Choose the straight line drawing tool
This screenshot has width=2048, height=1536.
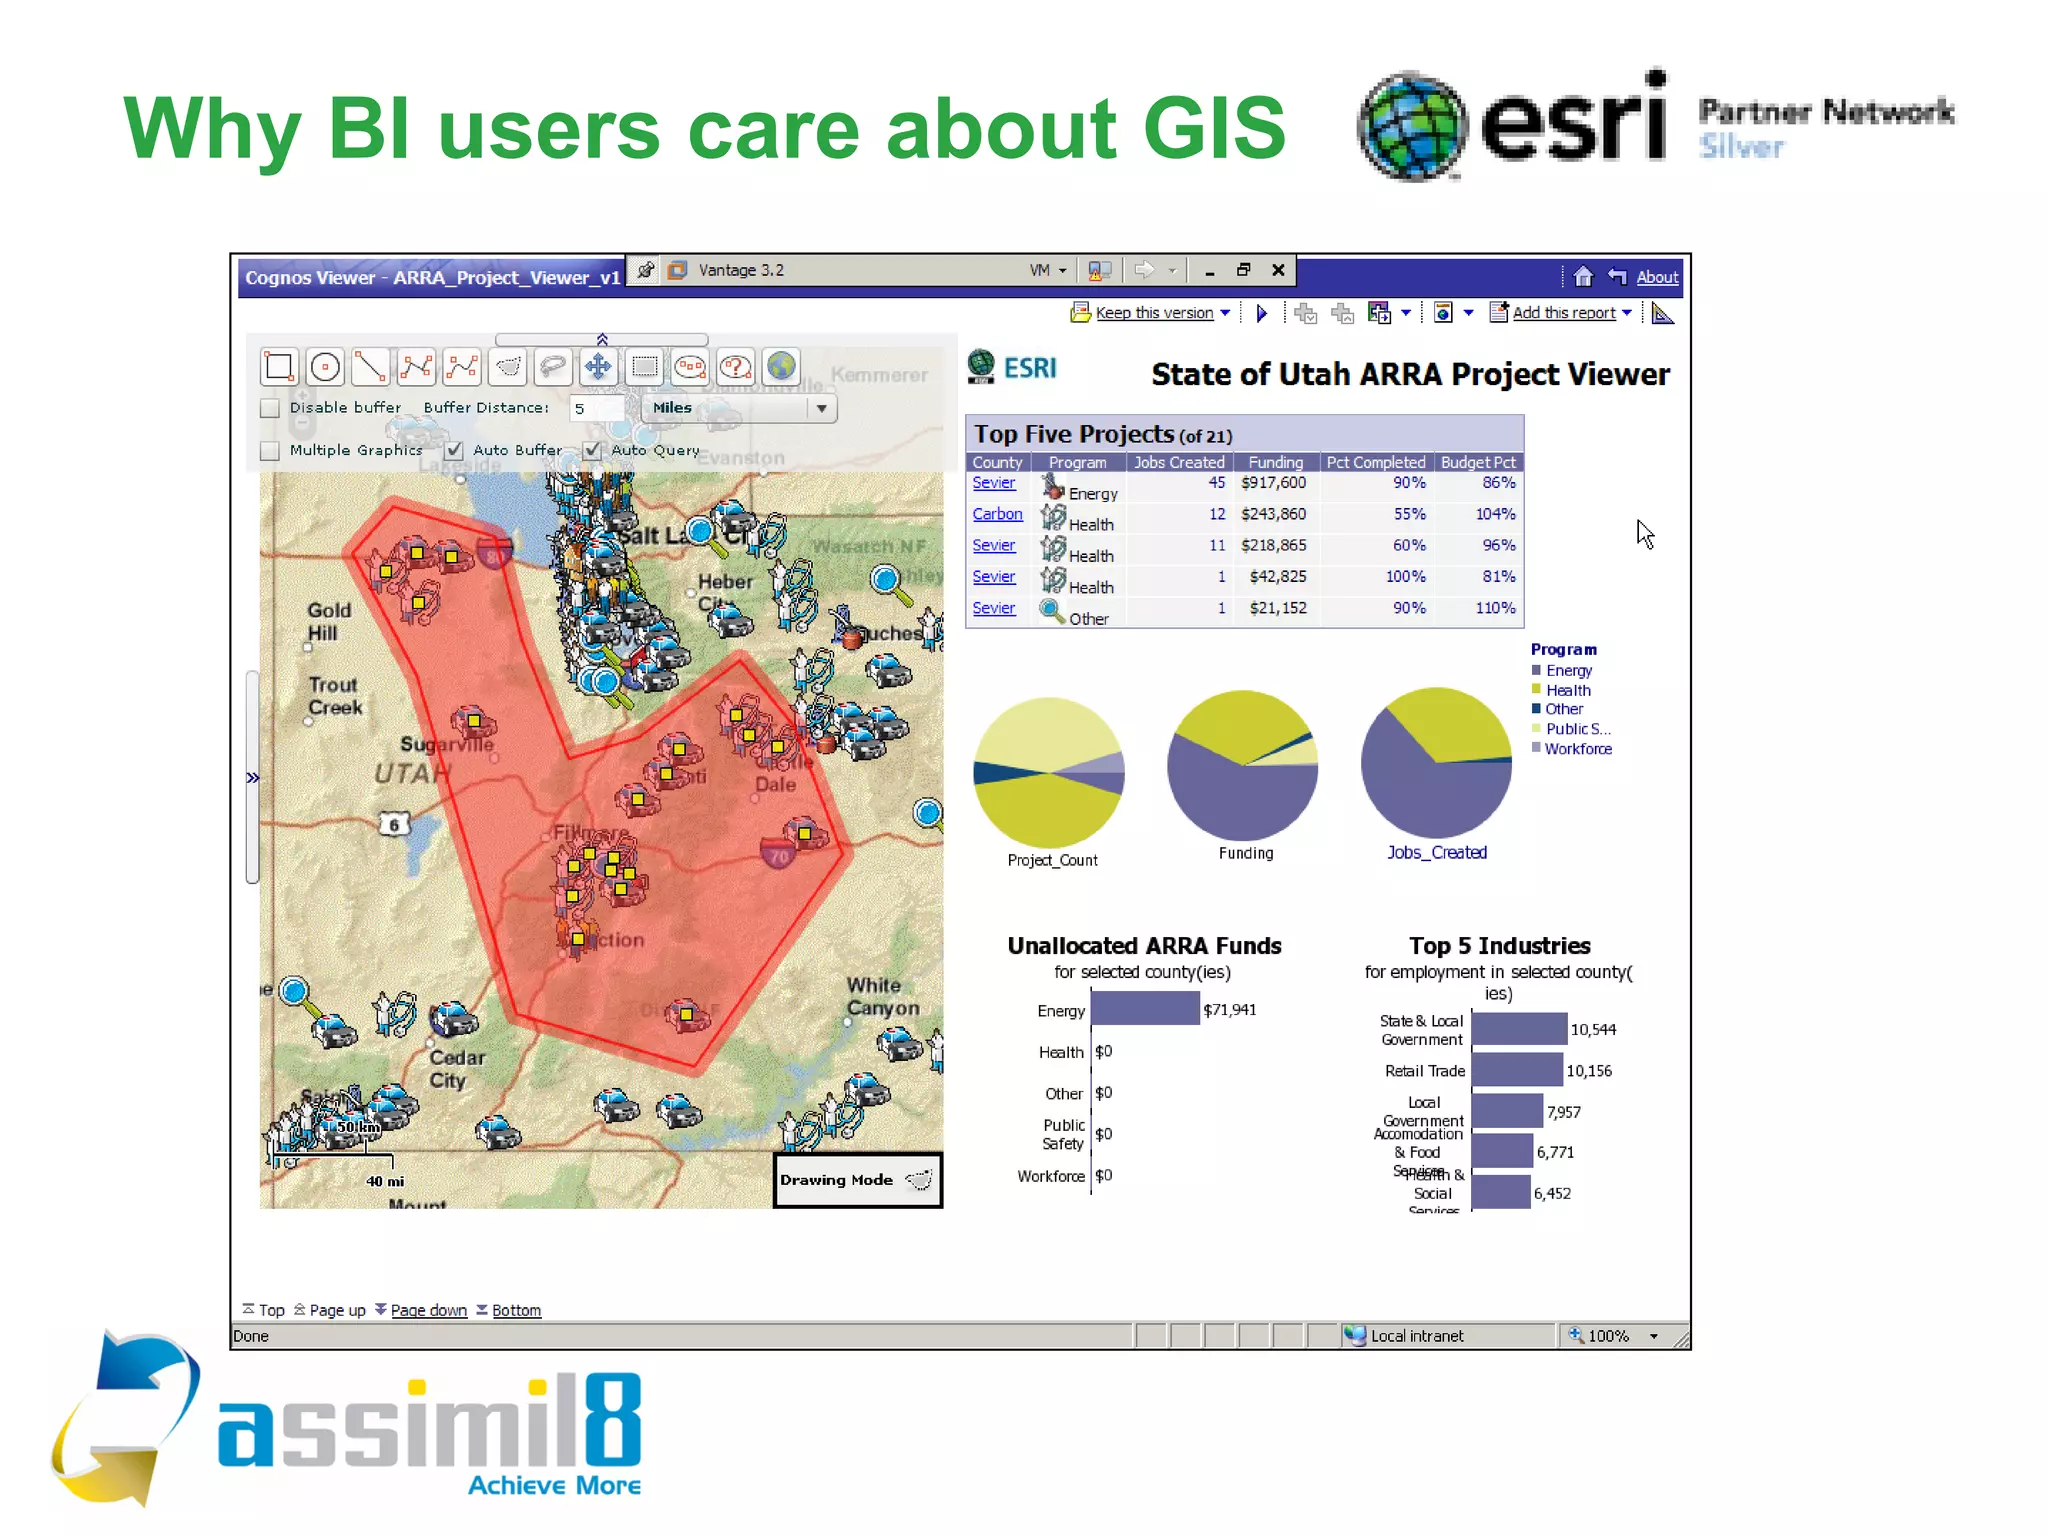(x=370, y=367)
